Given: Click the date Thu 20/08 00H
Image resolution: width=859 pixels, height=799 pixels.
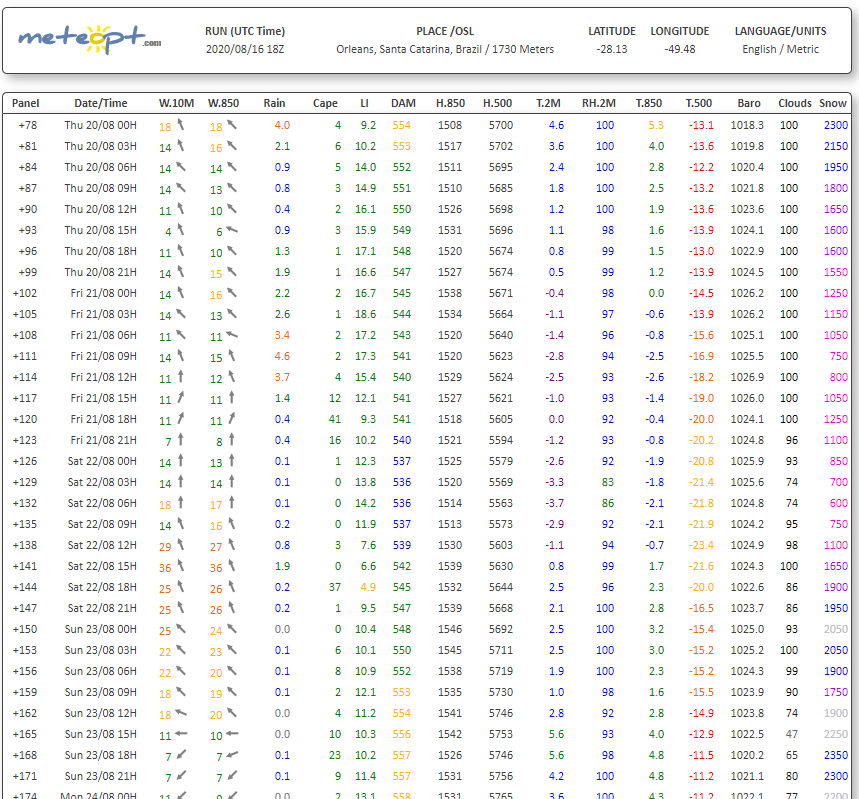Looking at the screenshot, I should point(101,125).
